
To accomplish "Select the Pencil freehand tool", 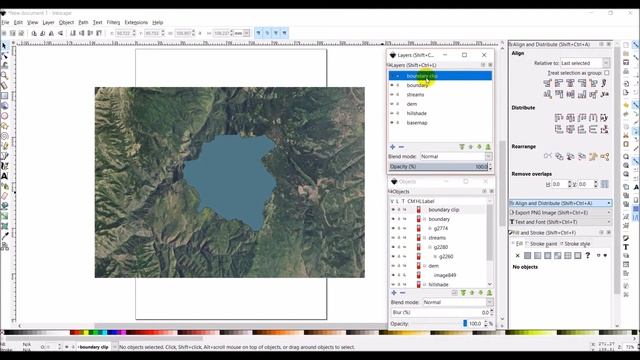I will (4, 146).
